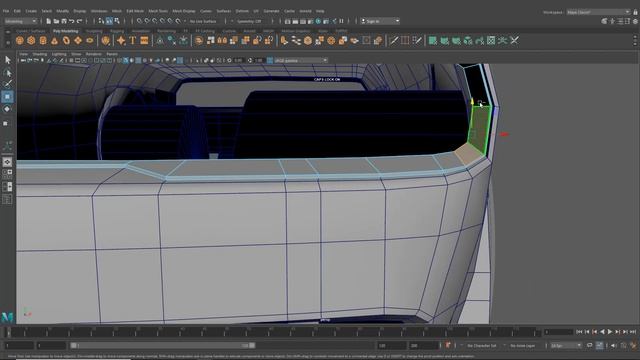This screenshot has width=640, height=360.
Task: Open the Edit Mesh menu
Action: coord(135,11)
